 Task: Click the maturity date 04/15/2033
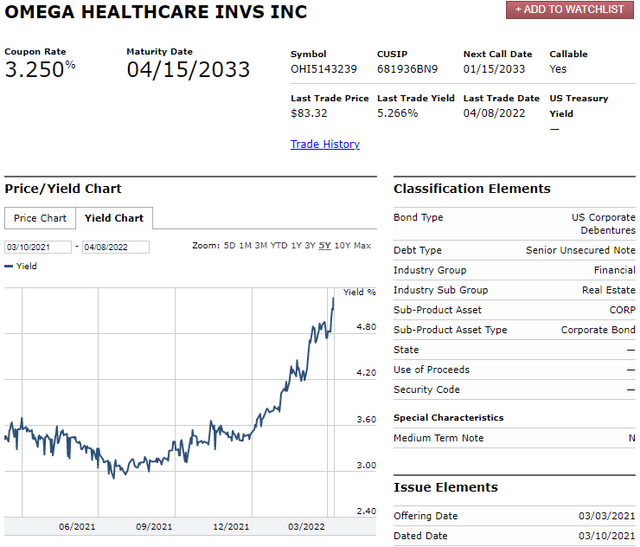tap(188, 69)
